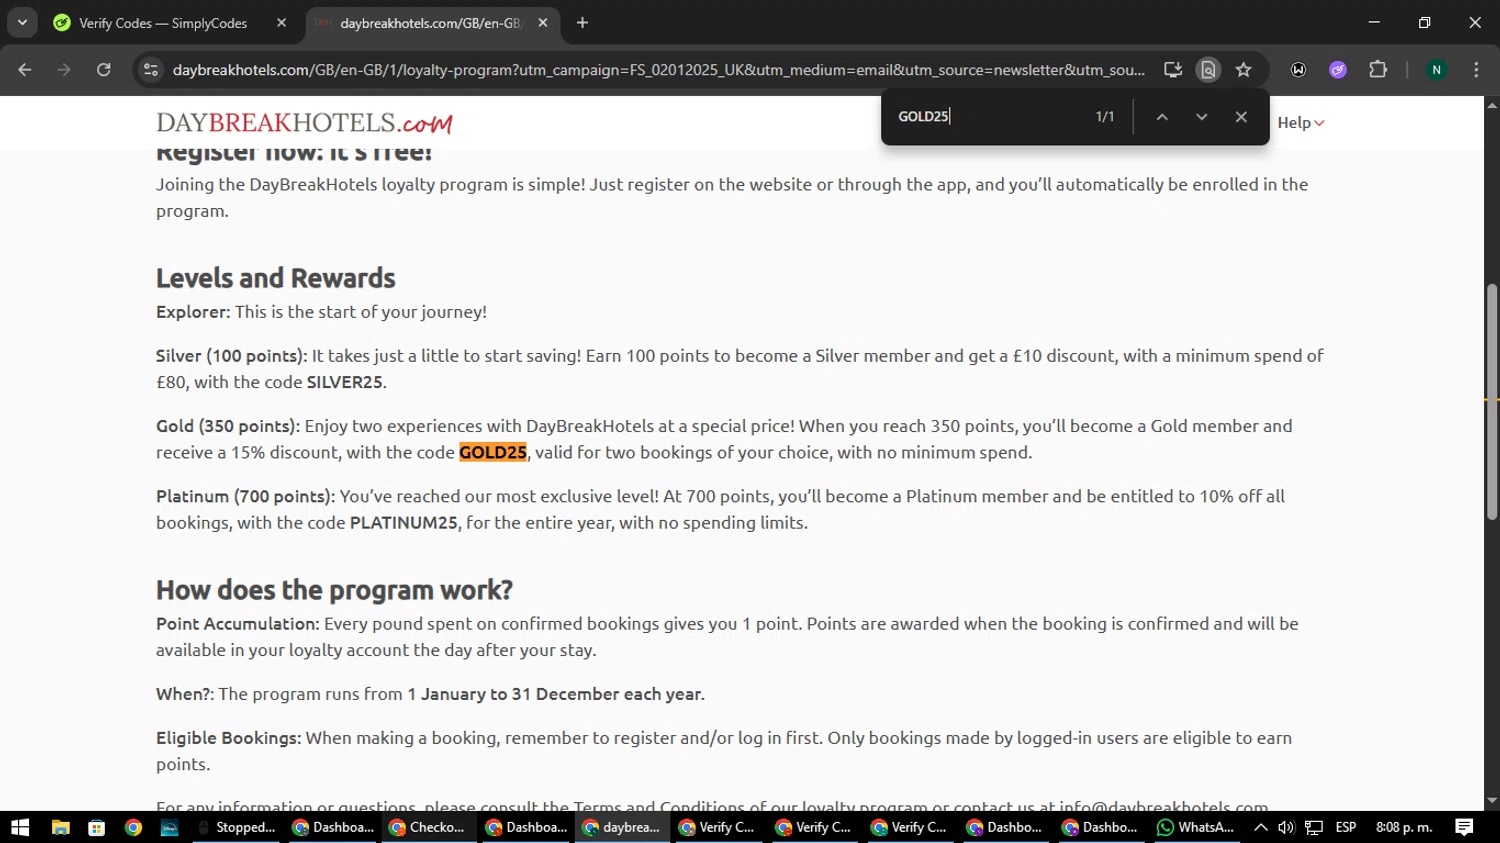
Task: Click the DayBreakHotels.com logo
Action: [x=304, y=123]
